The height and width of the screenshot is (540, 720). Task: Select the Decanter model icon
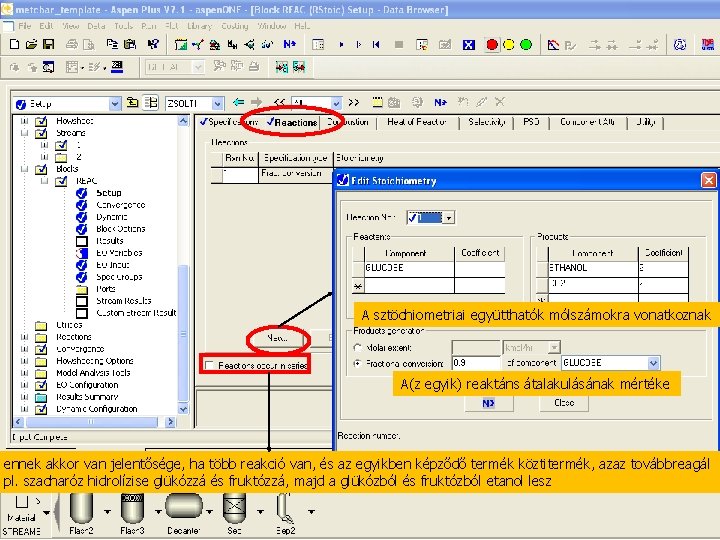click(x=184, y=508)
